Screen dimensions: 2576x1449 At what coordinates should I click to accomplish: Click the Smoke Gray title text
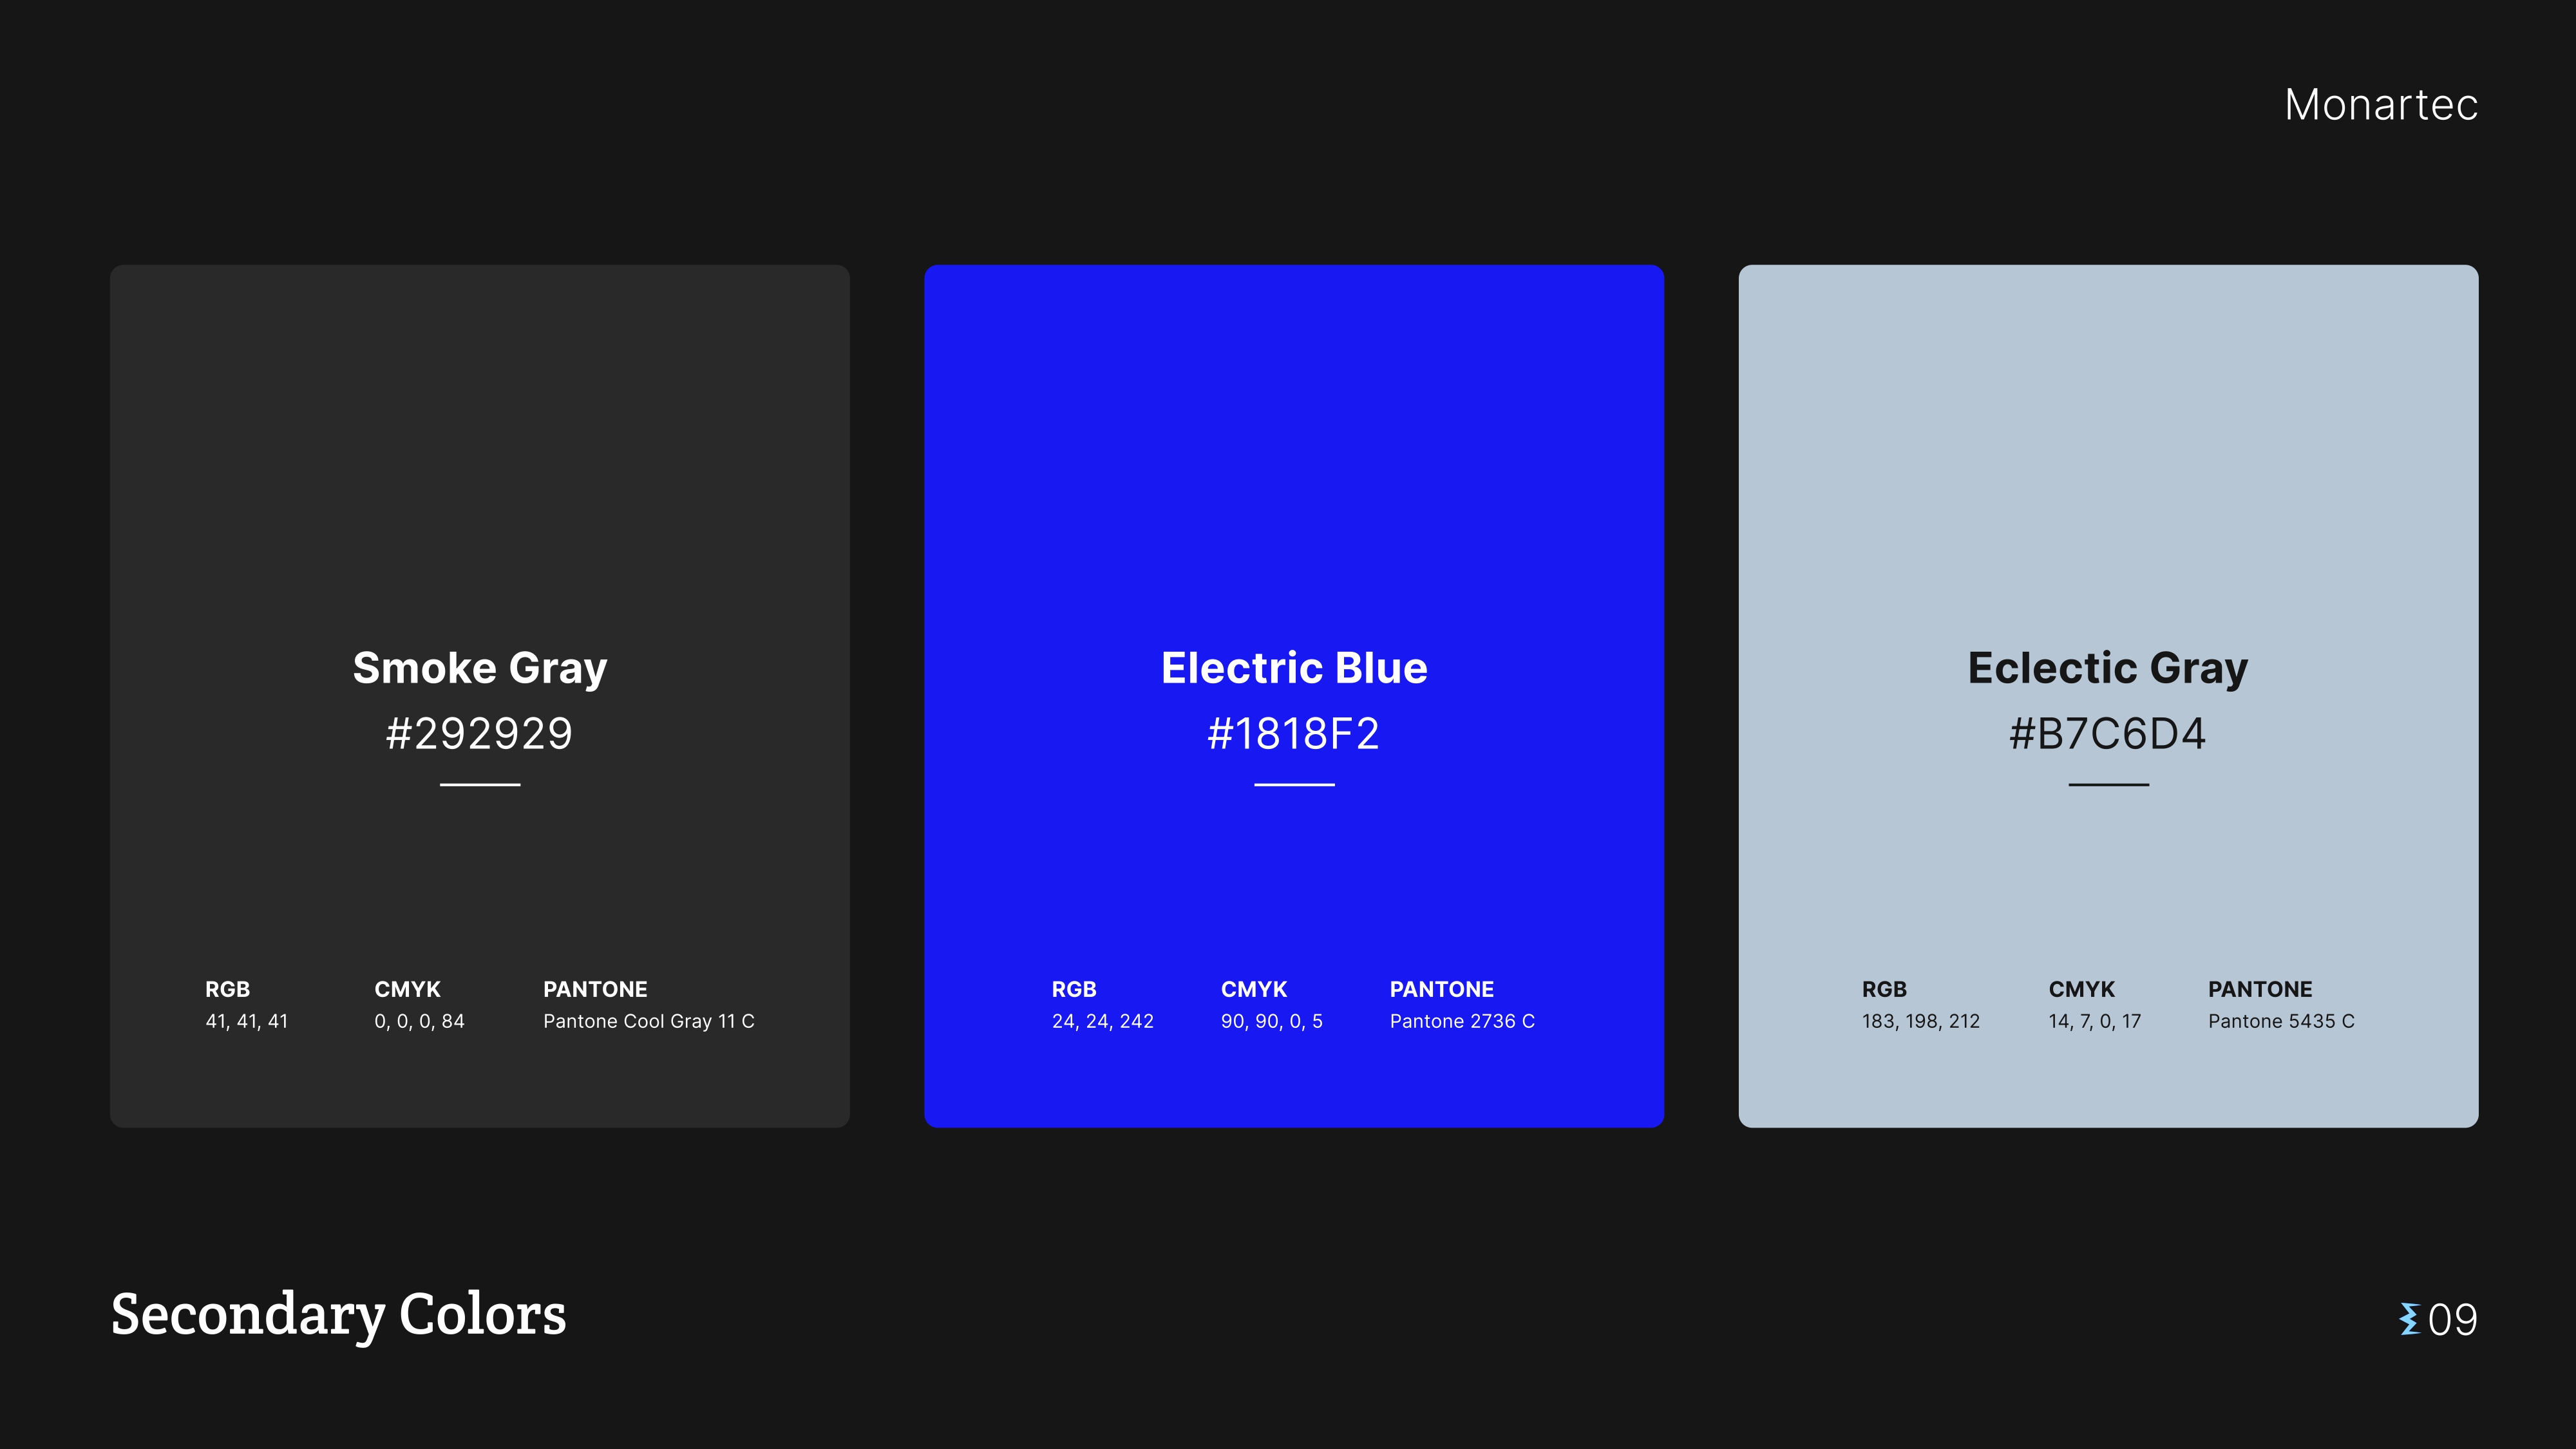pyautogui.click(x=479, y=668)
